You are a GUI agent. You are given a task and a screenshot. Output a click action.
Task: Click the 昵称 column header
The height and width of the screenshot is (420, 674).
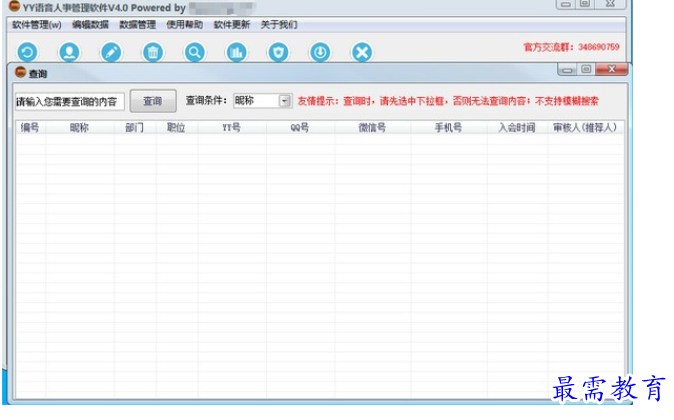[80, 128]
